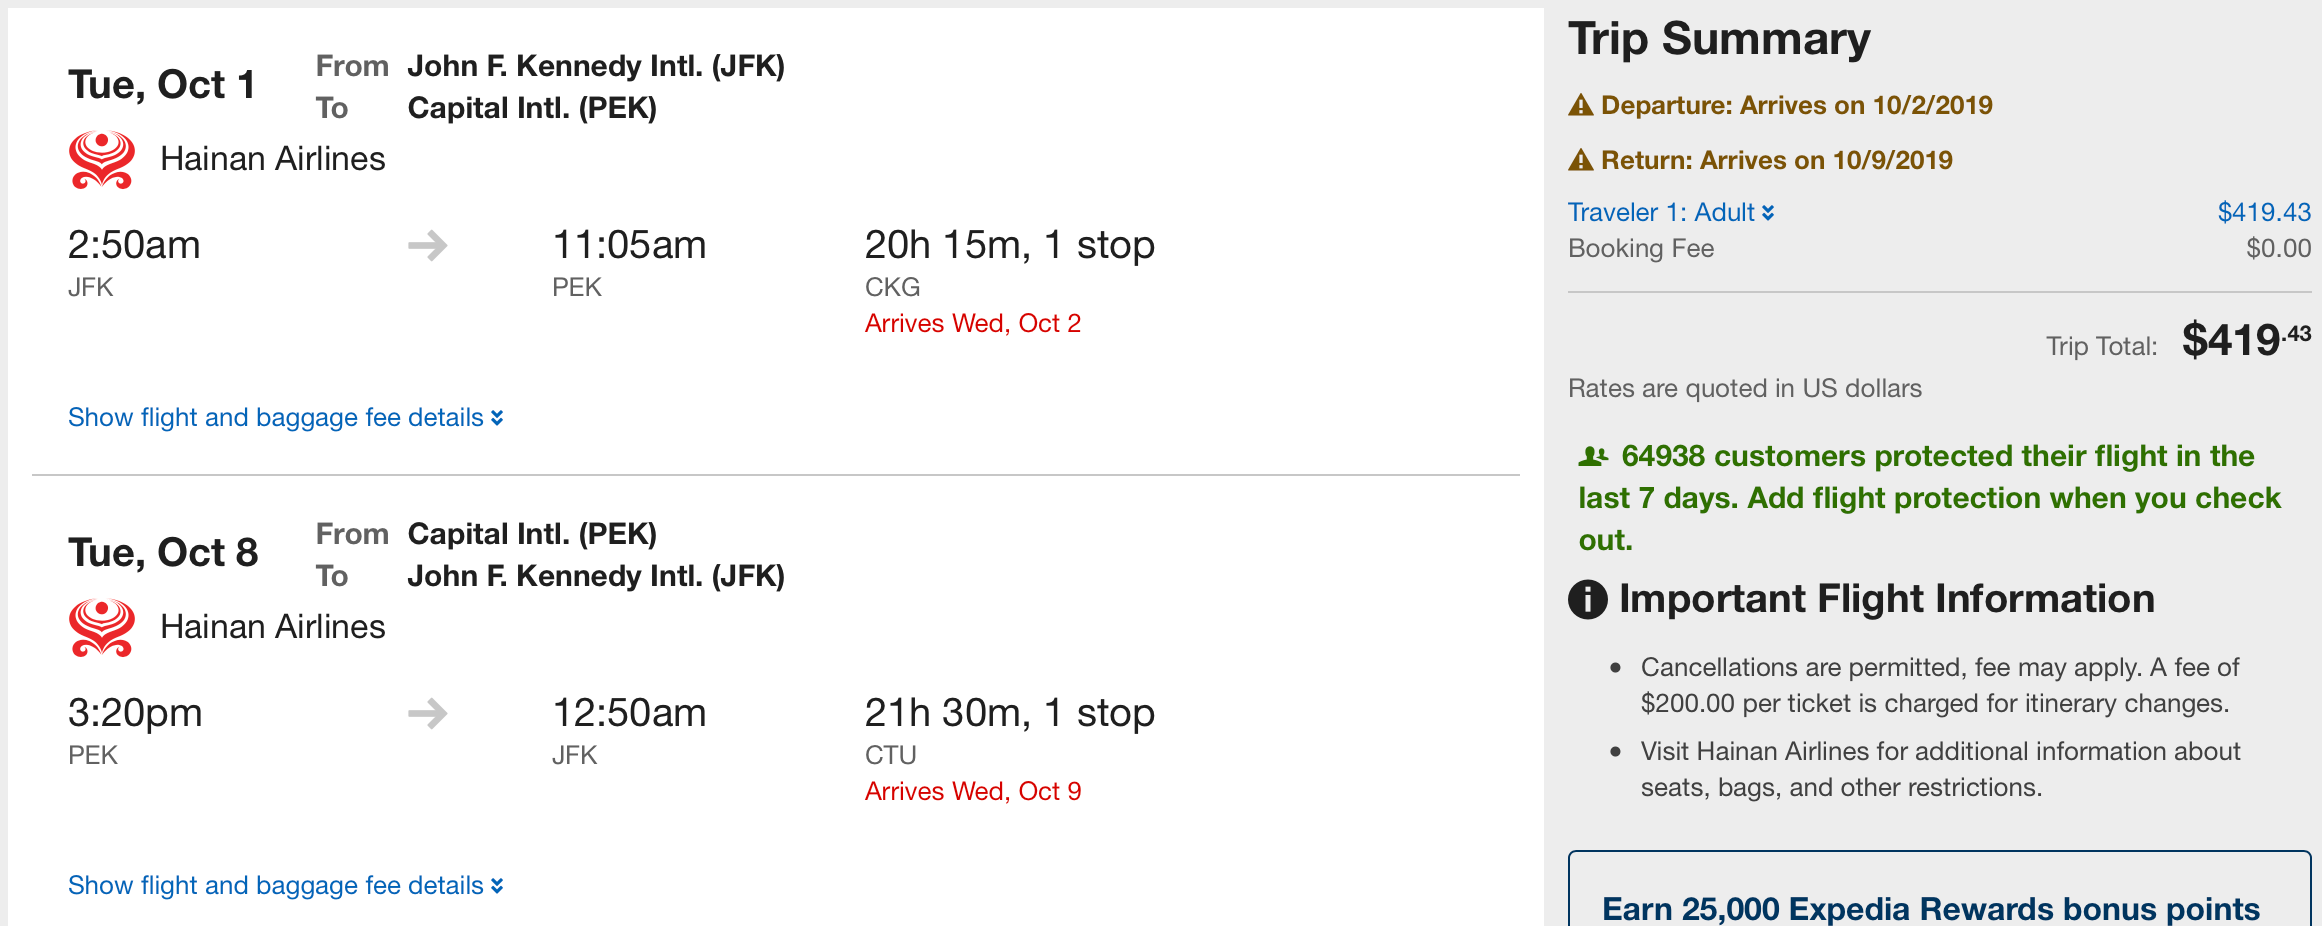
Task: Click the red Arrives Wed, Oct 9 notice
Action: tap(972, 791)
